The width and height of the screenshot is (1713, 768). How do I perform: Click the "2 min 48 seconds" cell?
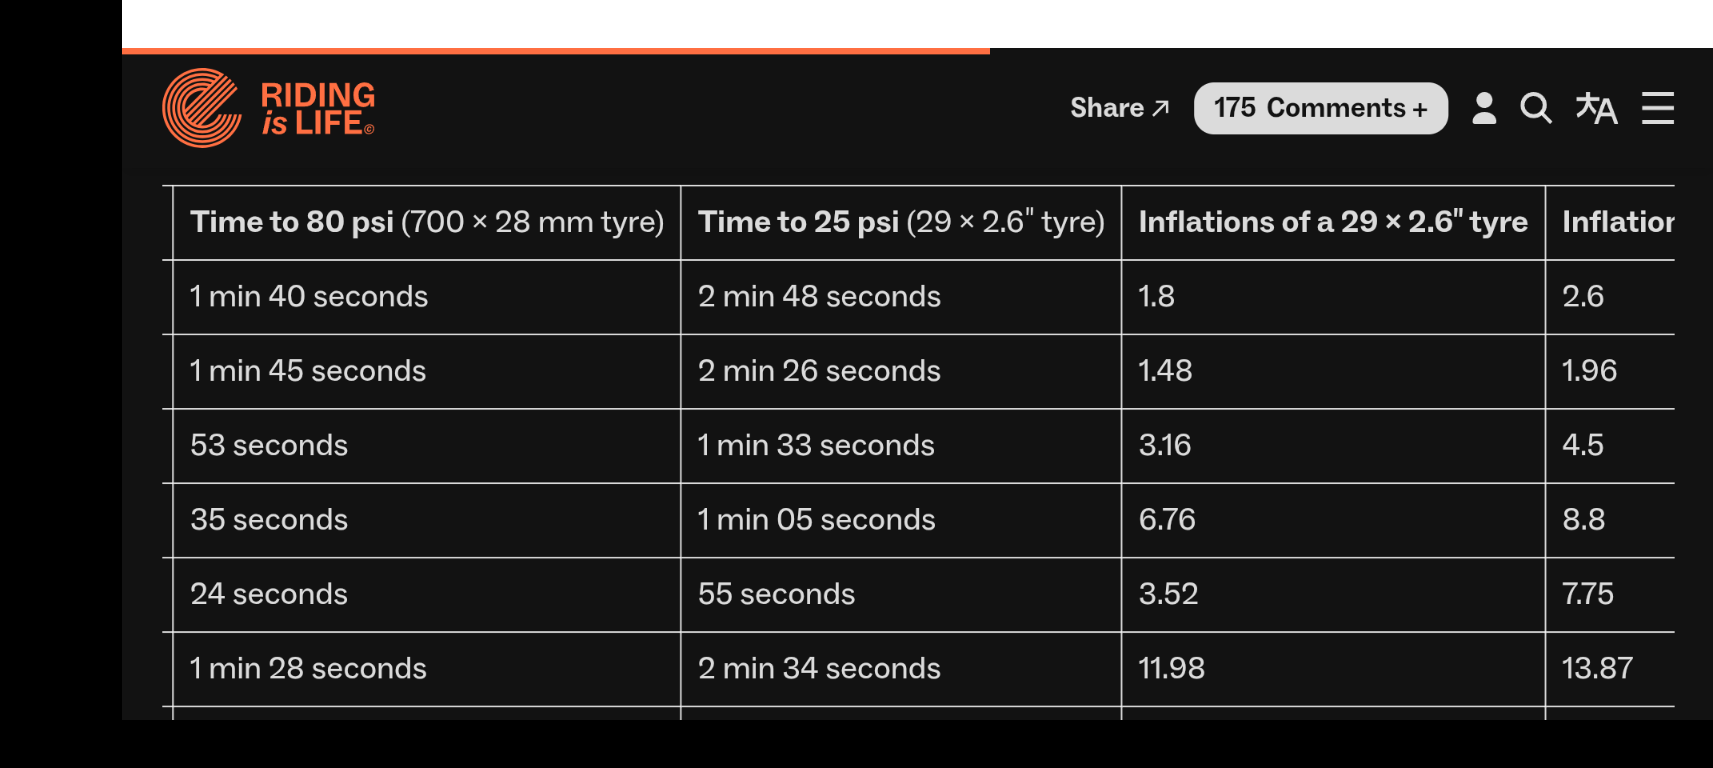point(819,297)
